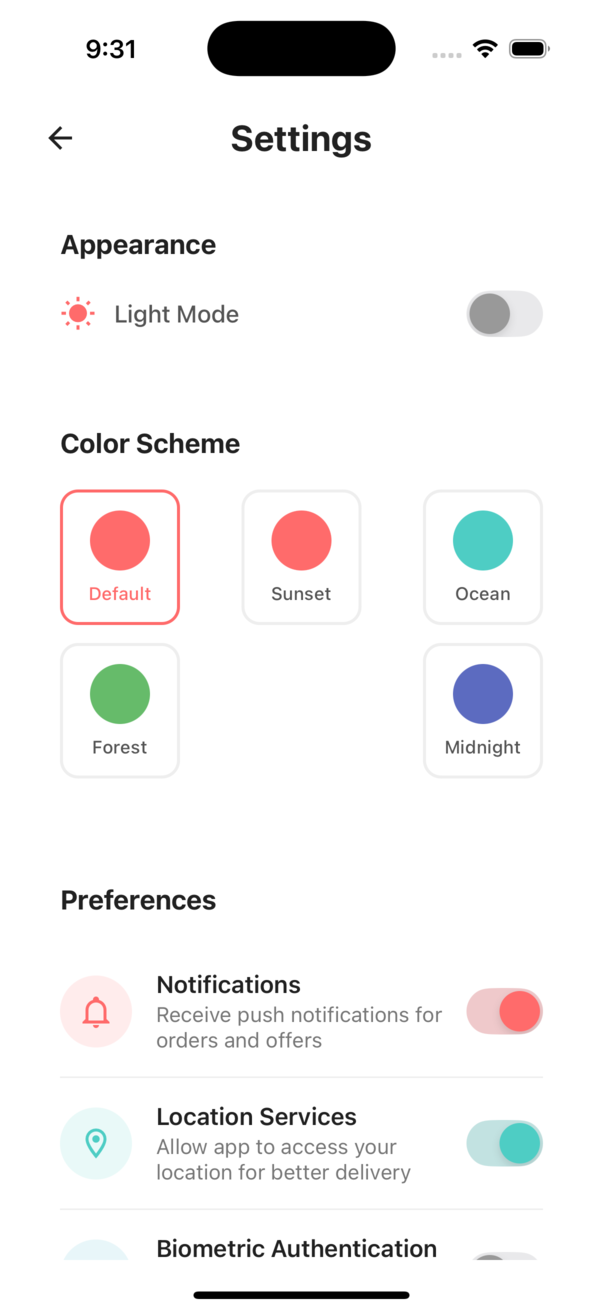This screenshot has width=603, height=1311.
Task: Tap the back arrow icon
Action: tap(61, 138)
